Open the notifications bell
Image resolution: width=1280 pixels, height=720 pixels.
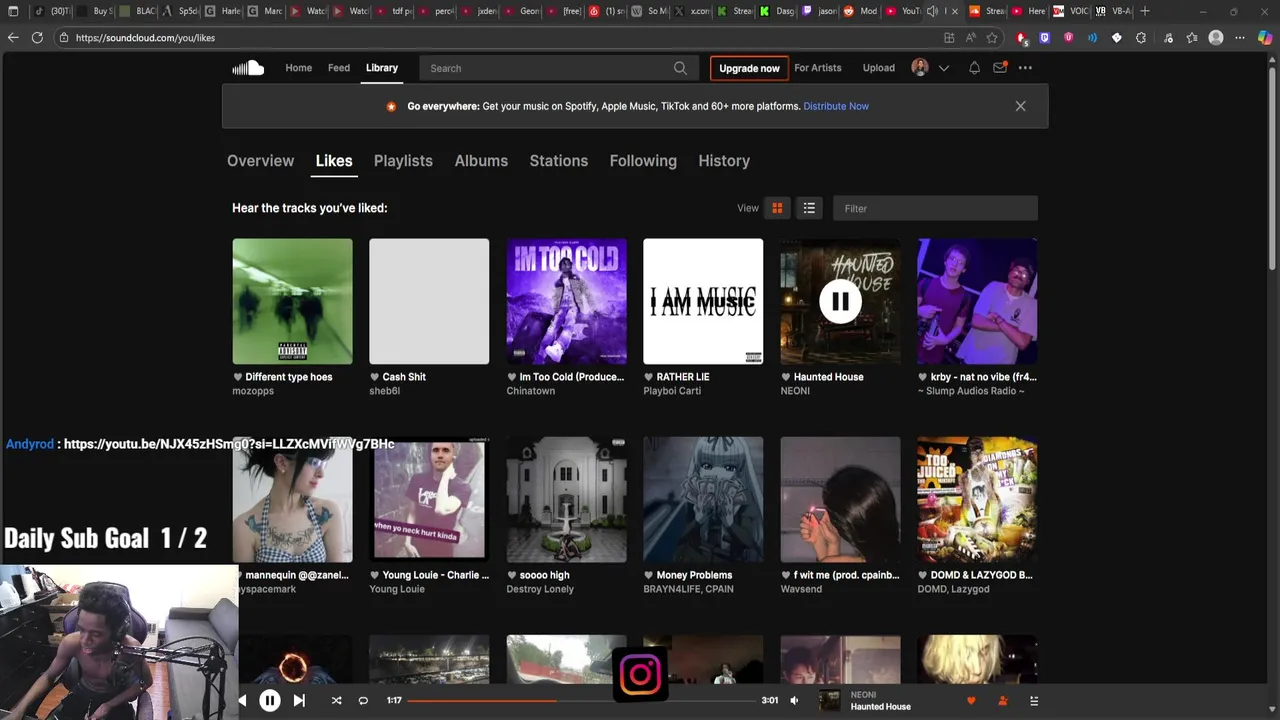coord(974,68)
